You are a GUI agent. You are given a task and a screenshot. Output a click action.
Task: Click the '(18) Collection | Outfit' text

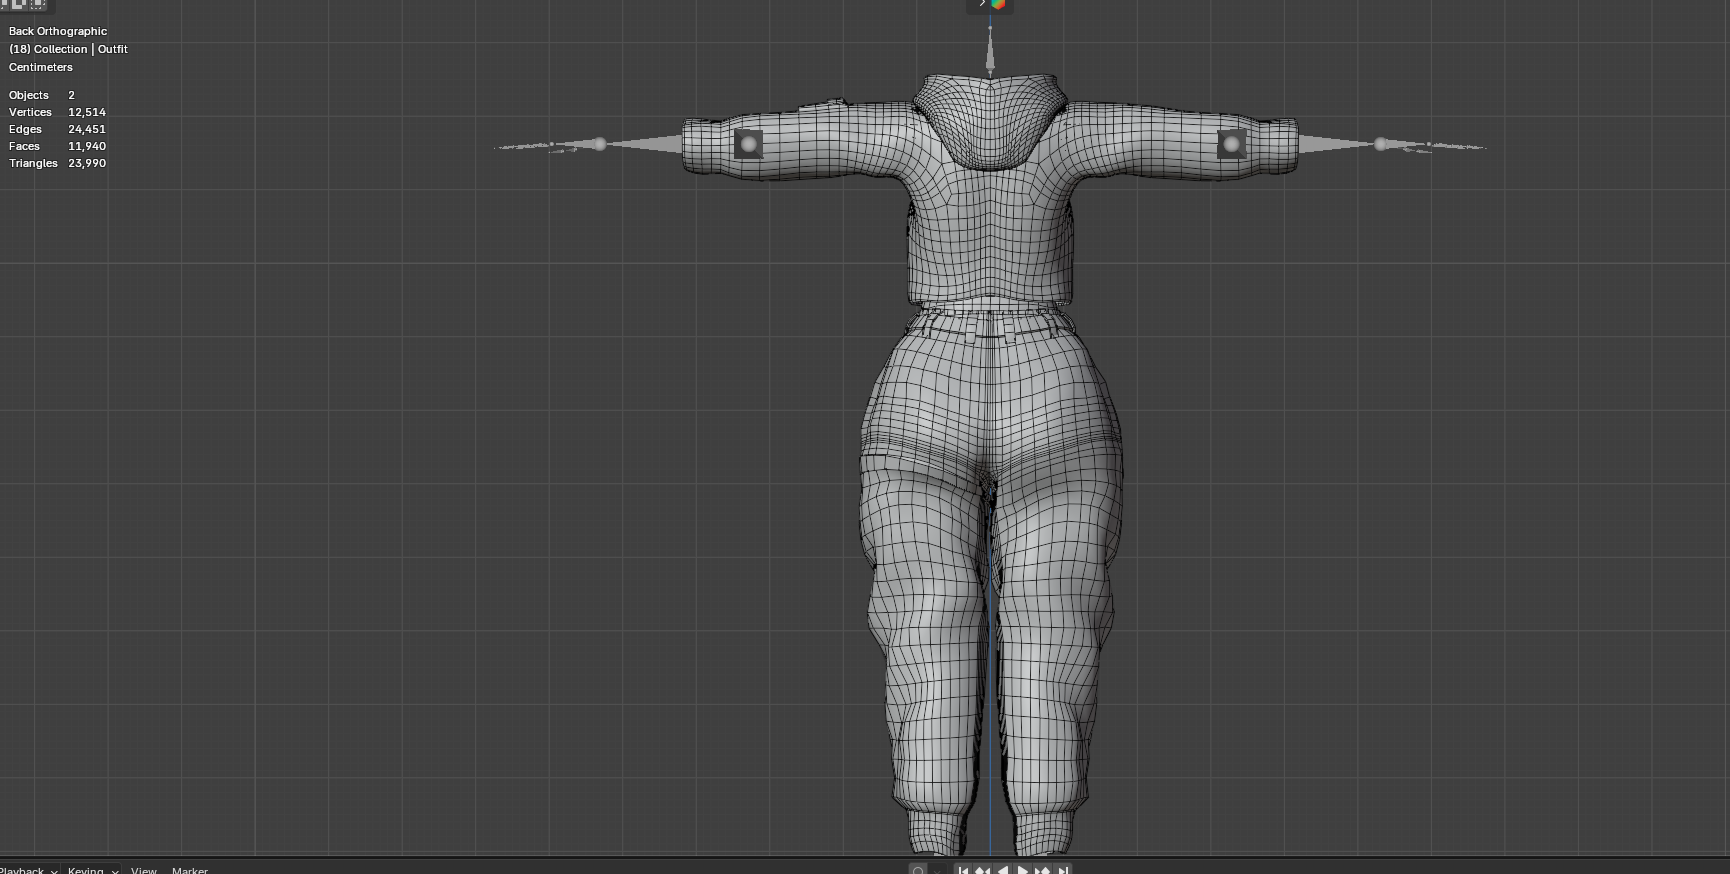(68, 49)
